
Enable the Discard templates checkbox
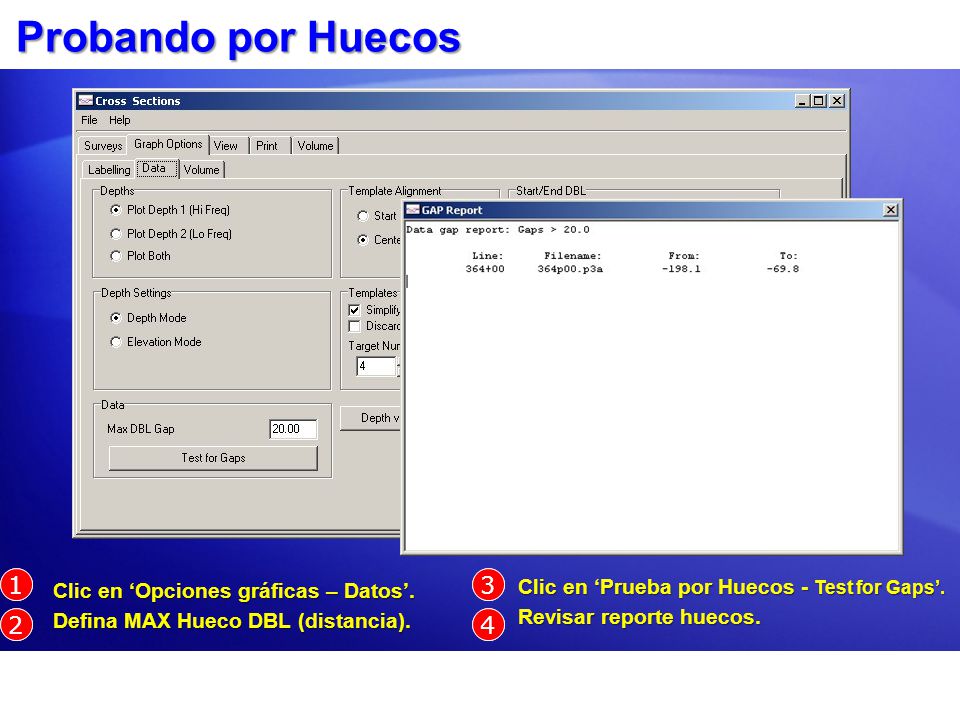coord(354,326)
